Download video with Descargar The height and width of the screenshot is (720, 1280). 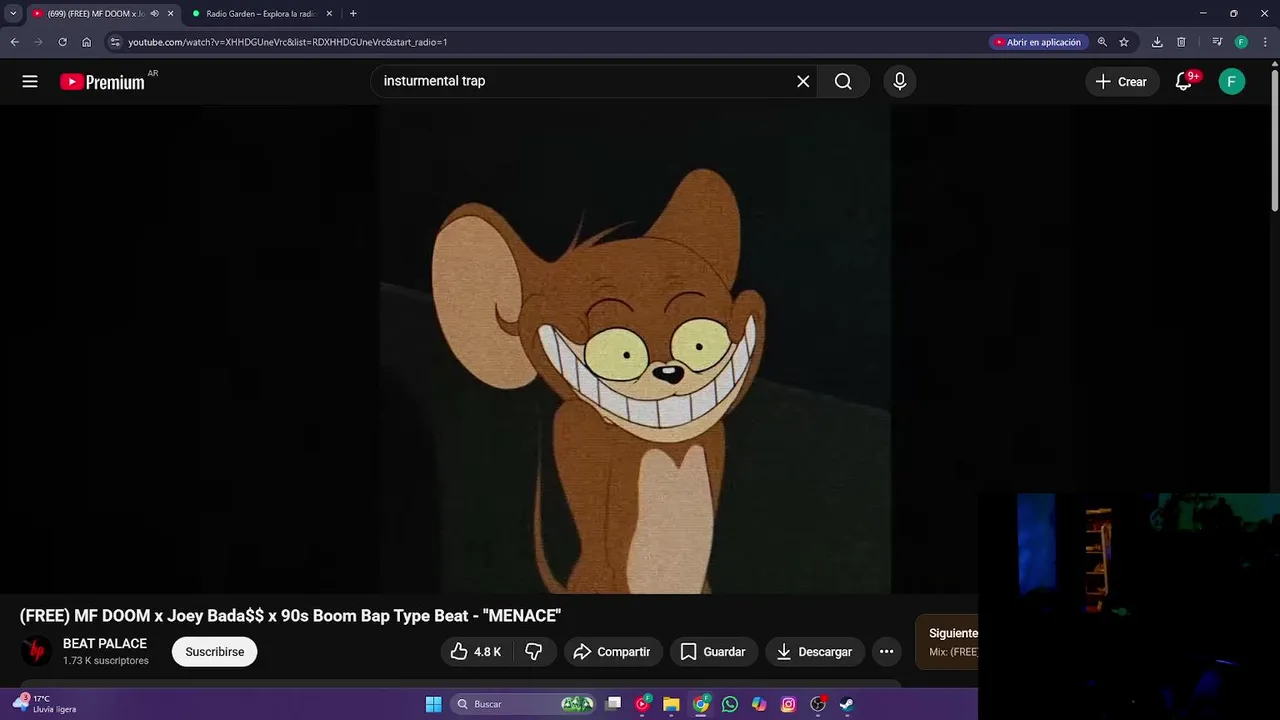(814, 652)
